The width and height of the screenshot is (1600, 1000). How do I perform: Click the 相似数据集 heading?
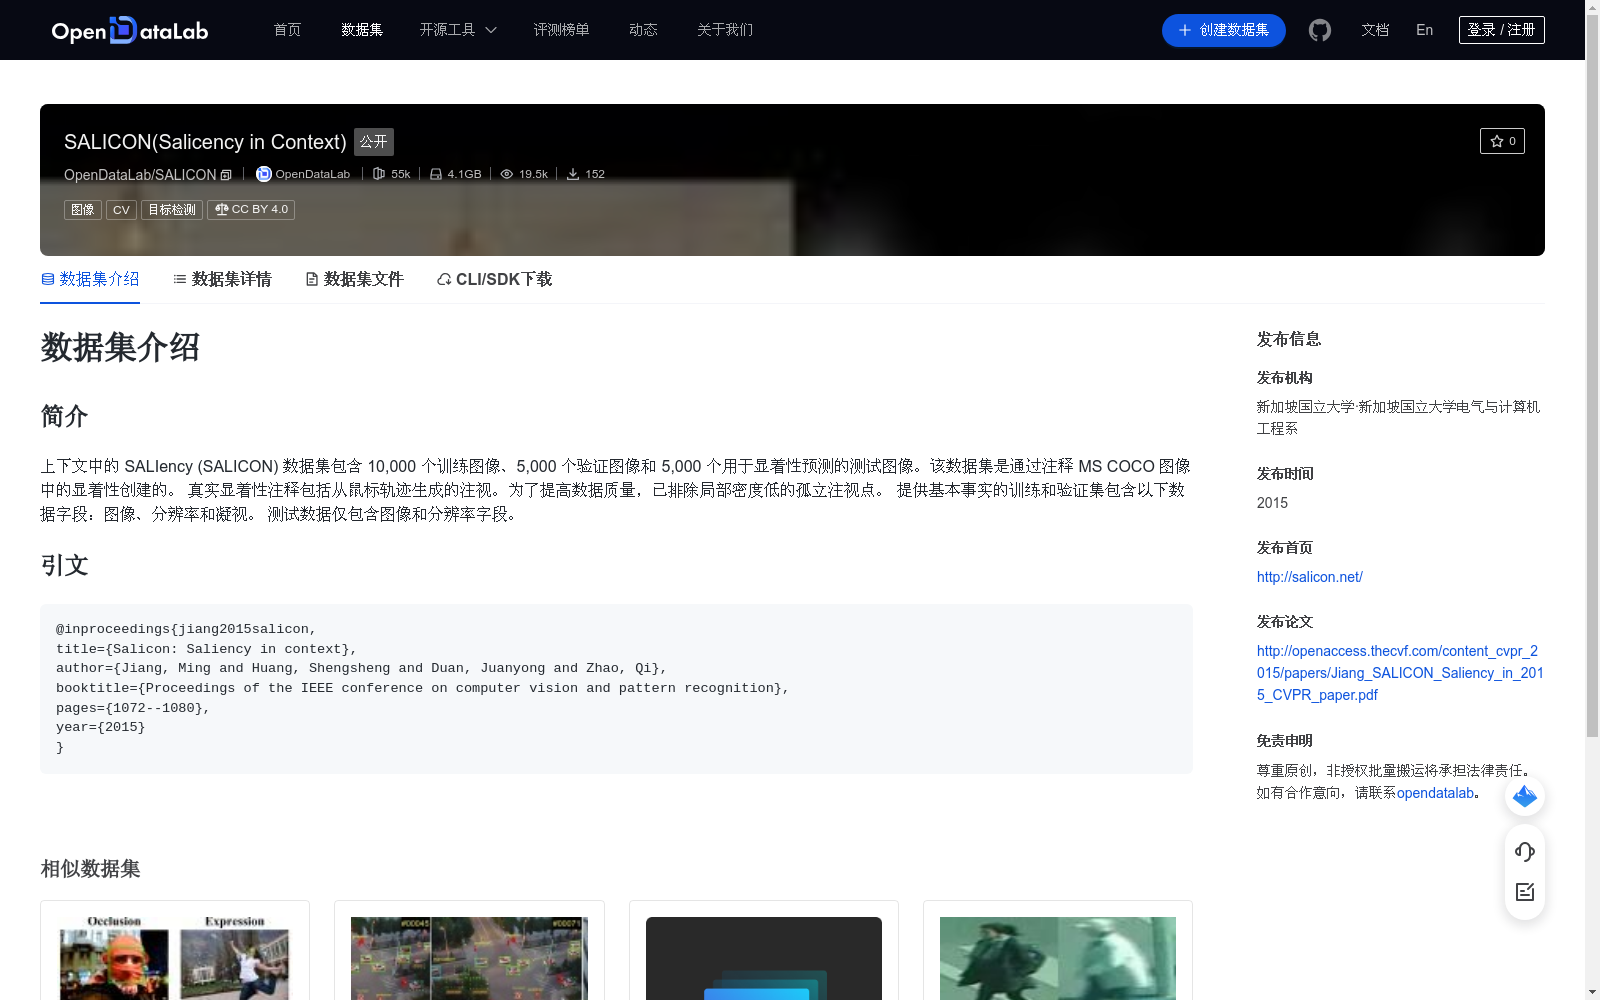(90, 869)
